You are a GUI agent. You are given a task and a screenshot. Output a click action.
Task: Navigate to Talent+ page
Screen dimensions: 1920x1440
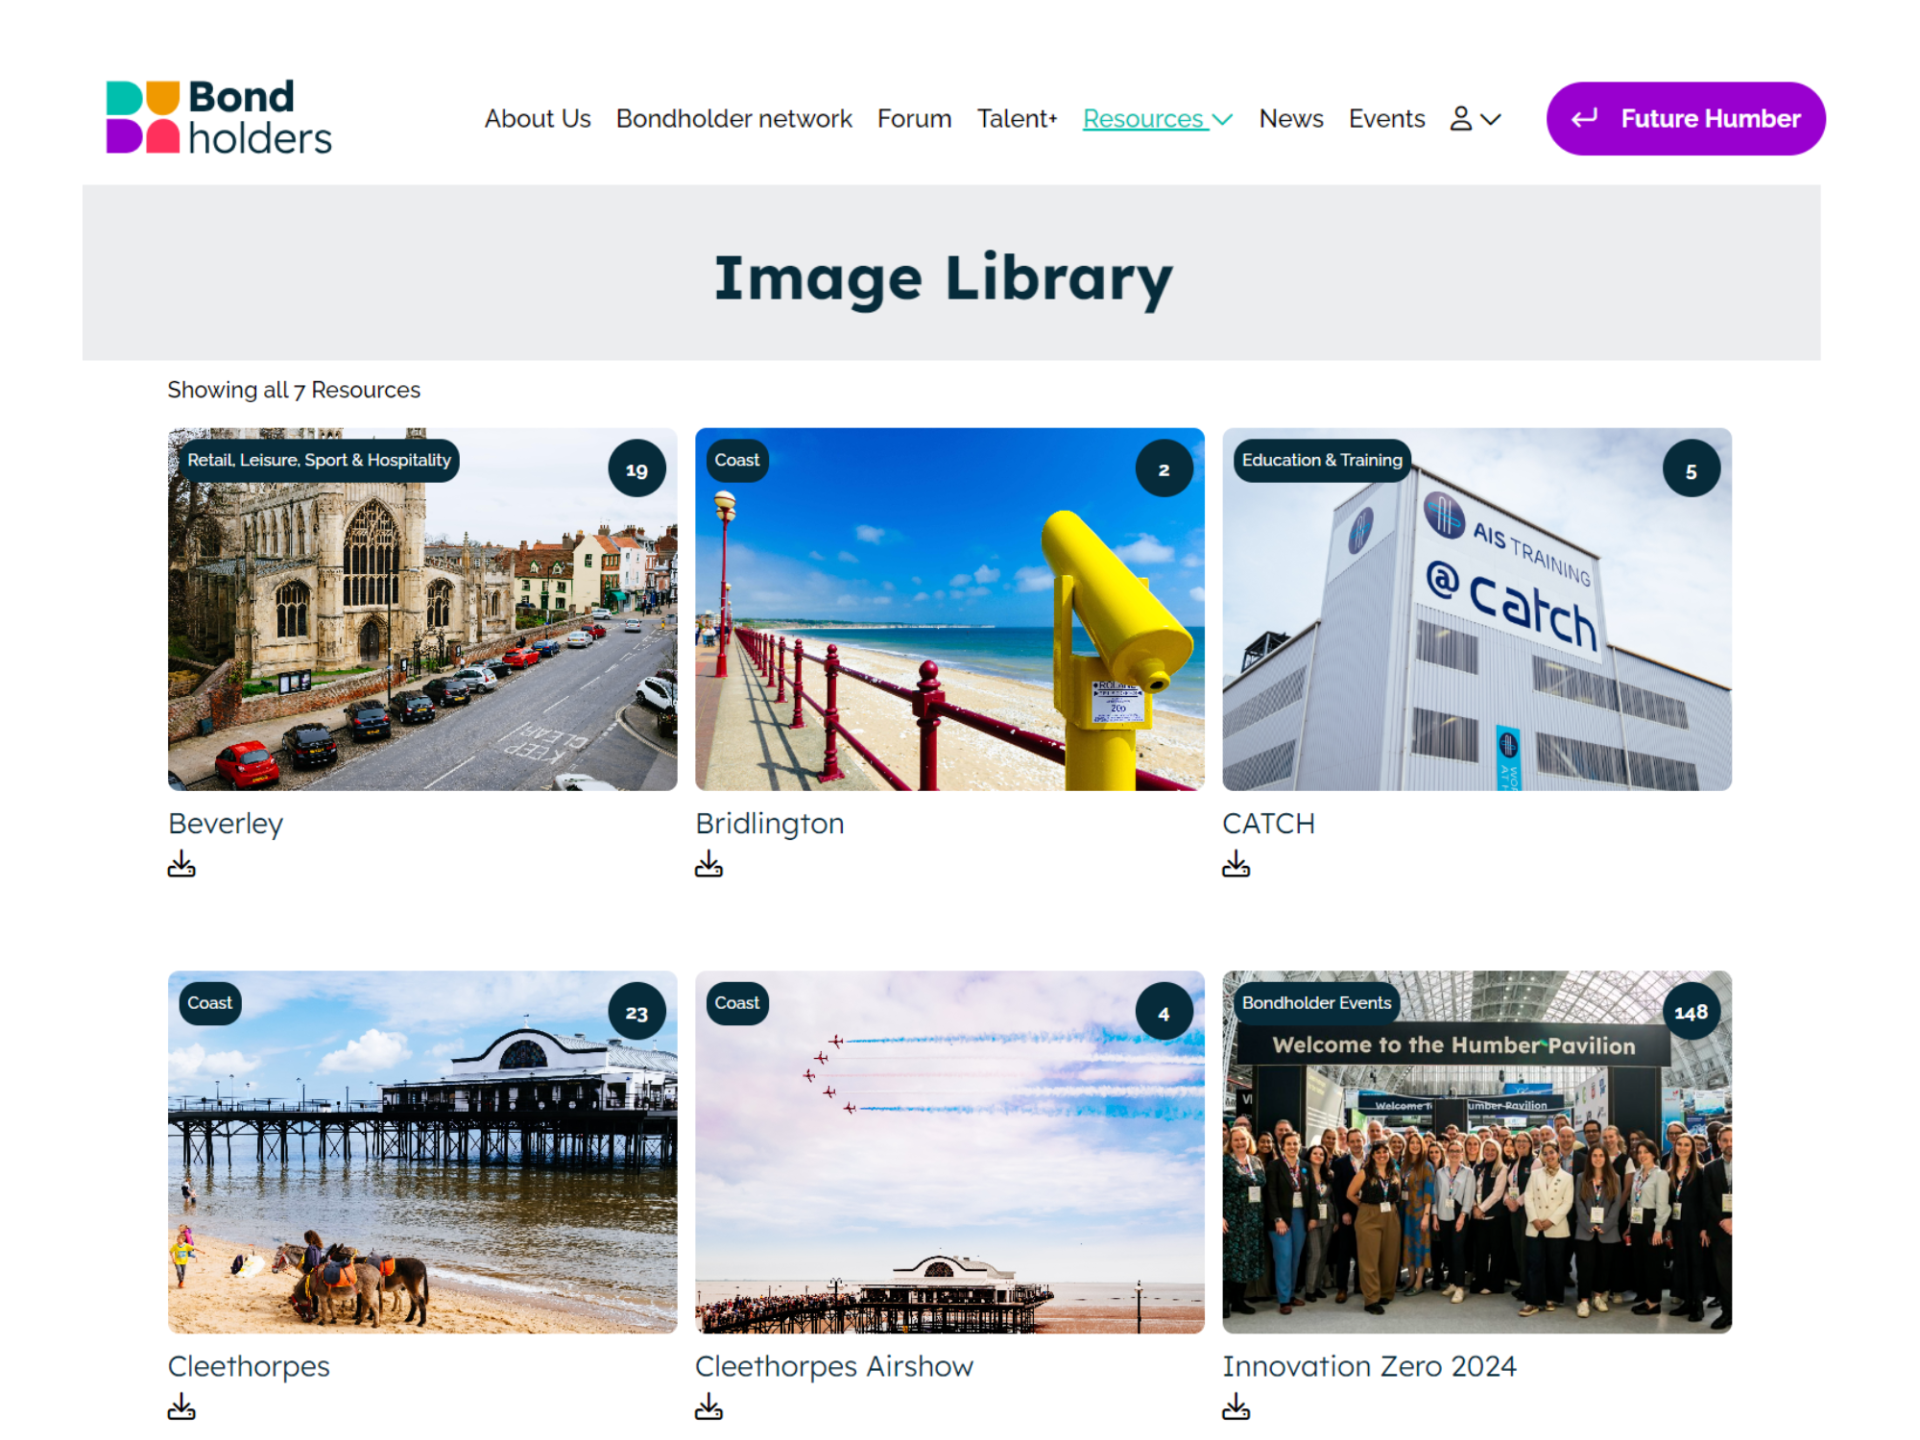click(1016, 119)
